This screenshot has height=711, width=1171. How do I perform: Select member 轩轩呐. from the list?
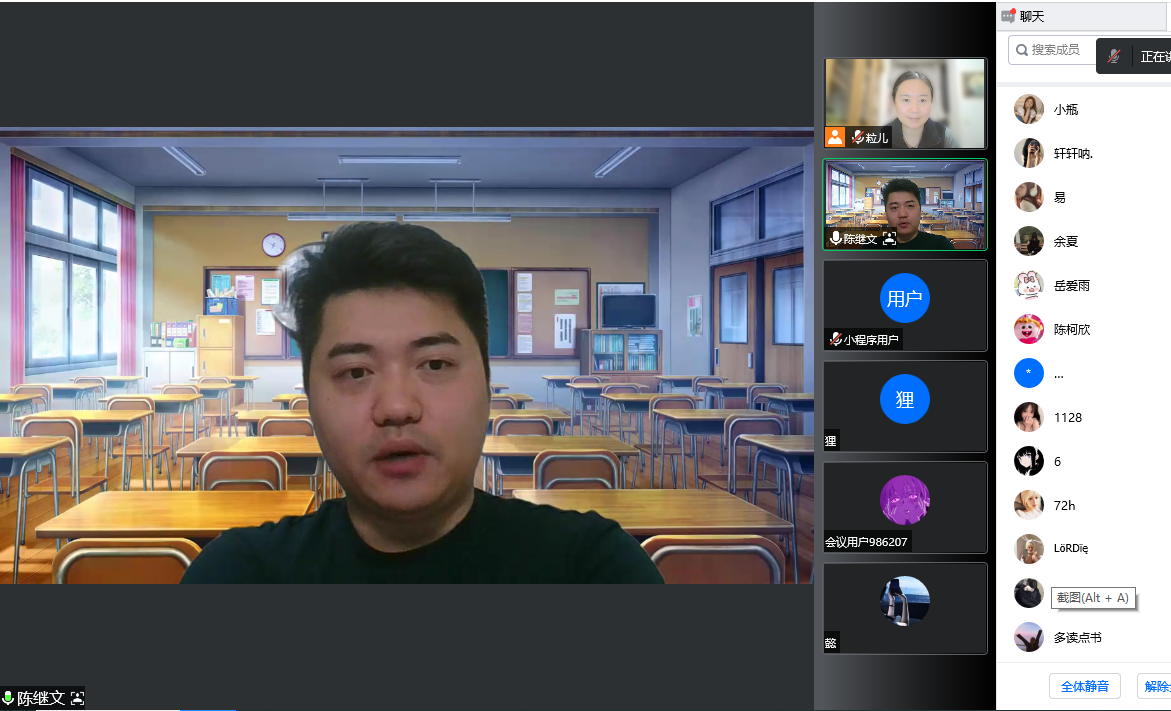(1073, 154)
